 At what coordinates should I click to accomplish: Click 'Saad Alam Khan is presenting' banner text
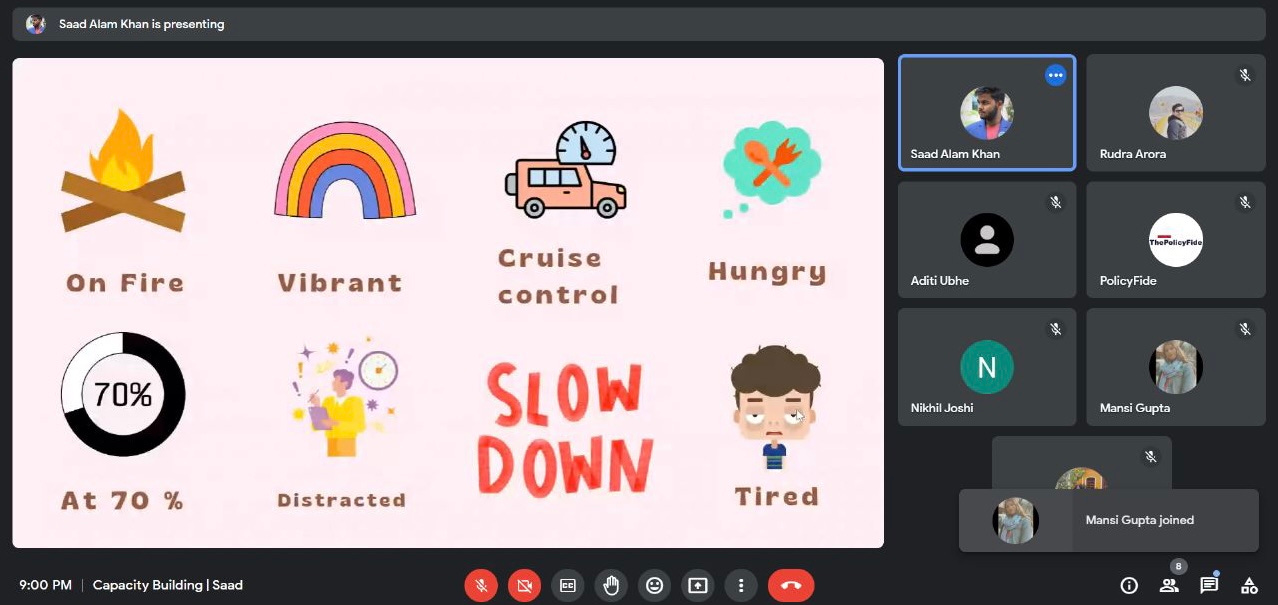[x=141, y=24]
